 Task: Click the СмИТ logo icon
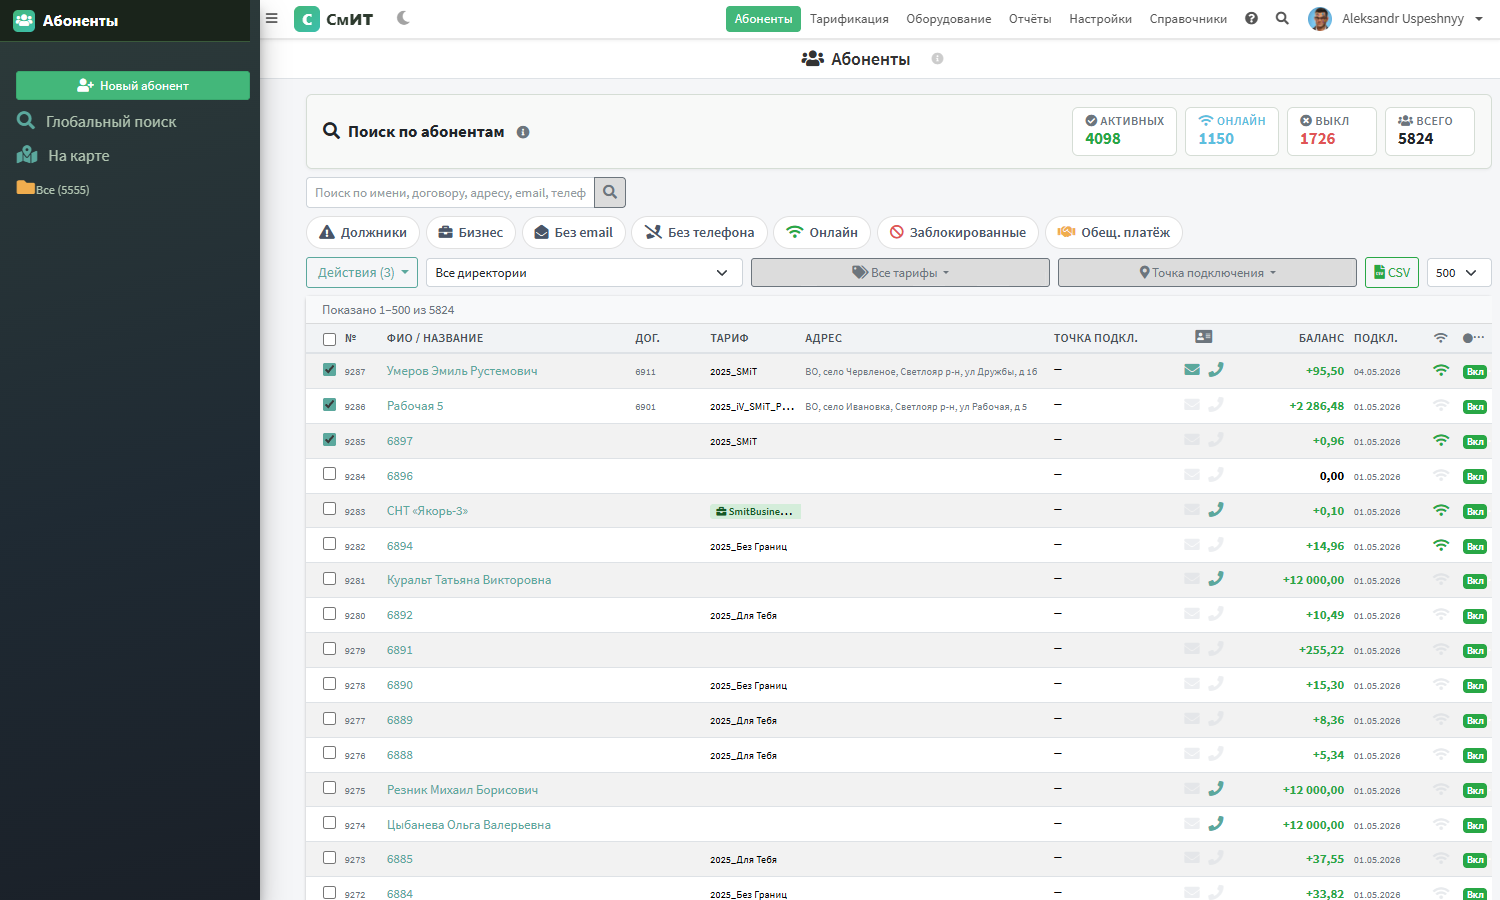(307, 19)
